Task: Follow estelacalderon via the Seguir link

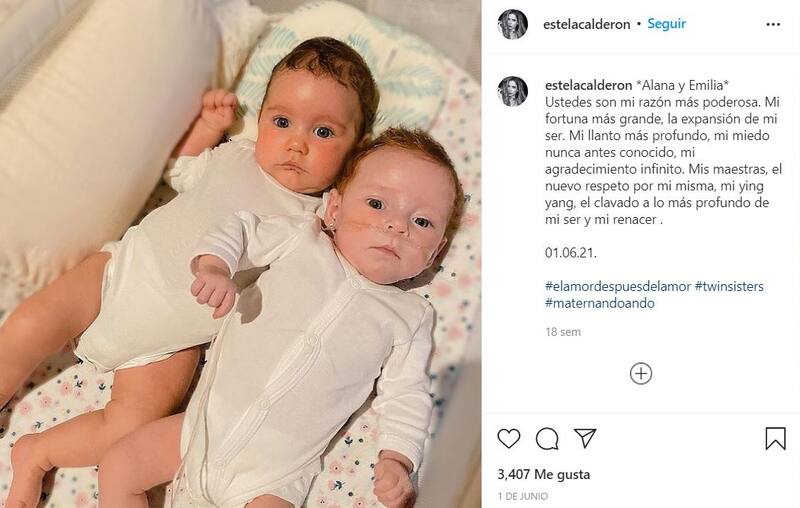Action: (666, 24)
